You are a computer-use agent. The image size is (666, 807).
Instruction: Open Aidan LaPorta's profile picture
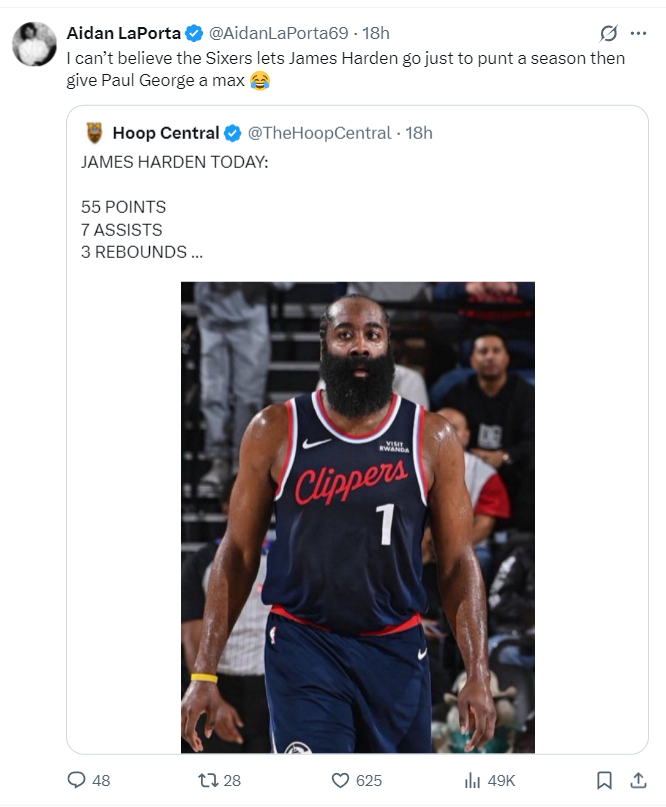point(34,44)
